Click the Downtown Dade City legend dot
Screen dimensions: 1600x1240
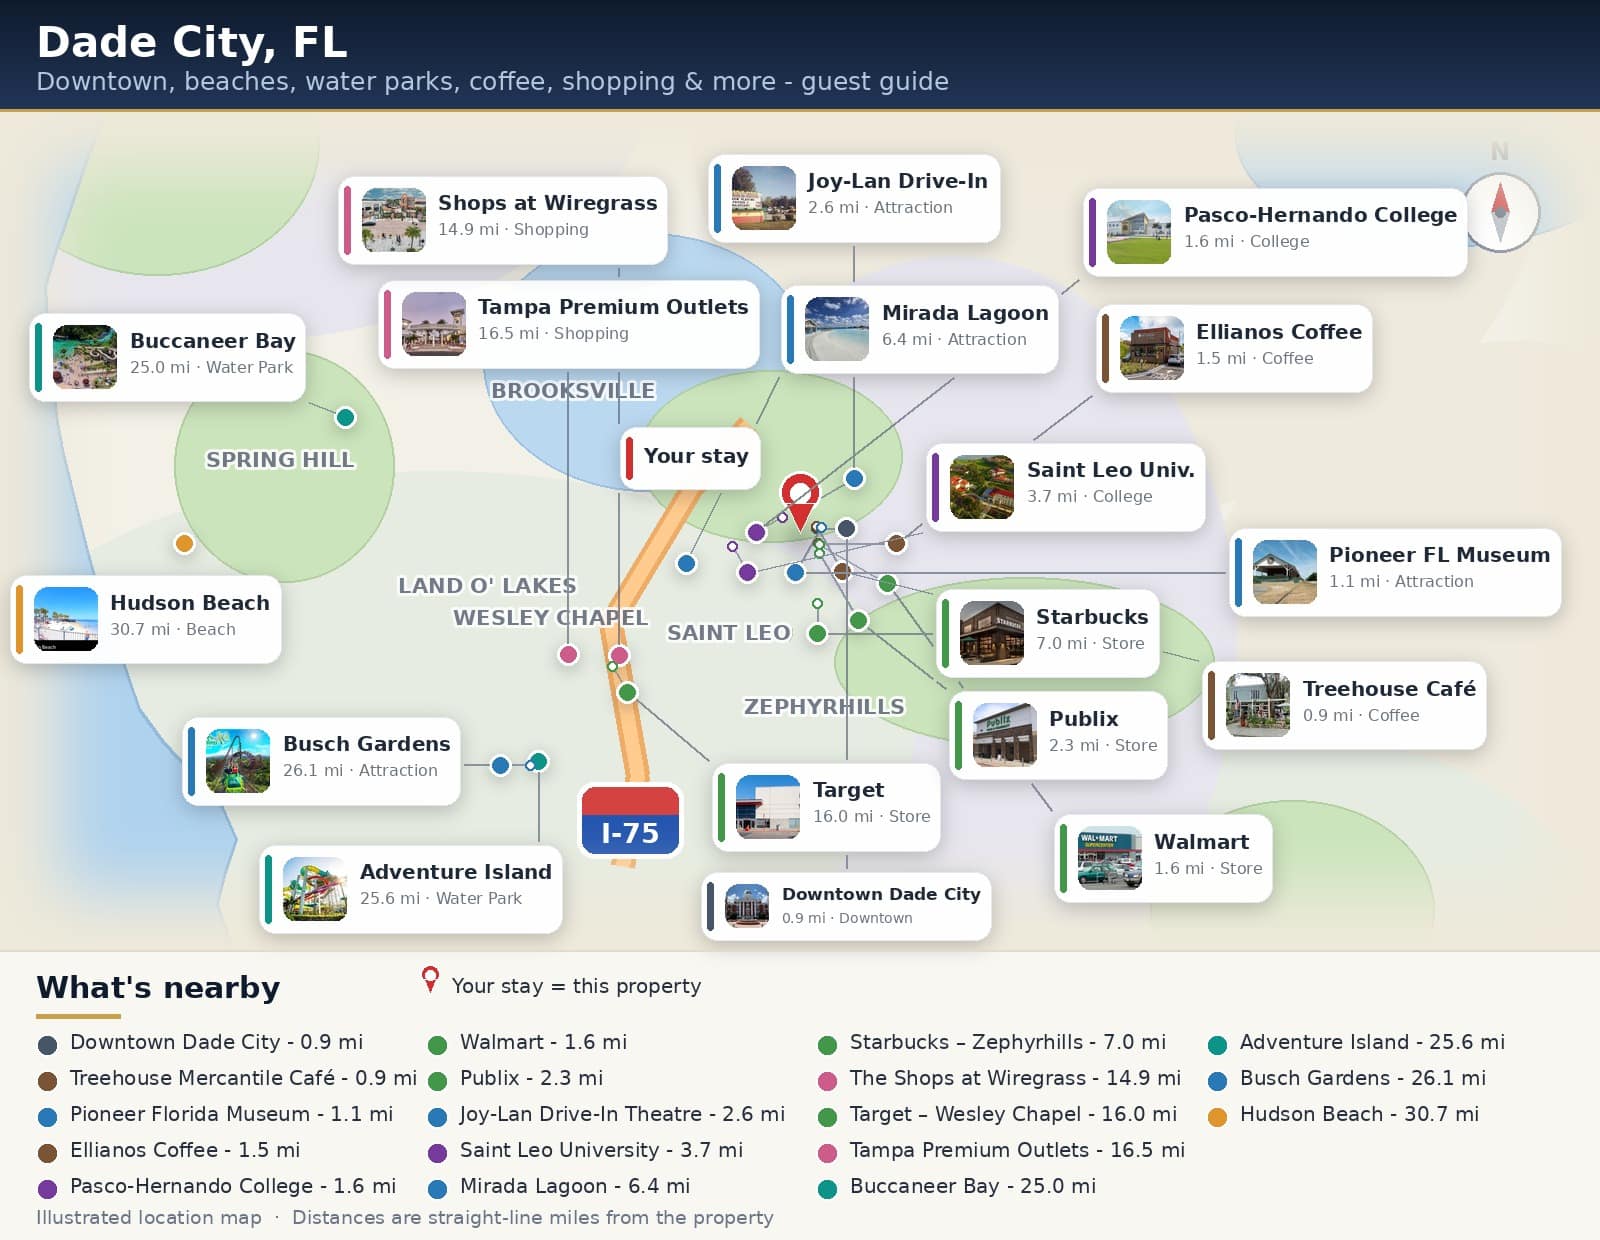[47, 1045]
